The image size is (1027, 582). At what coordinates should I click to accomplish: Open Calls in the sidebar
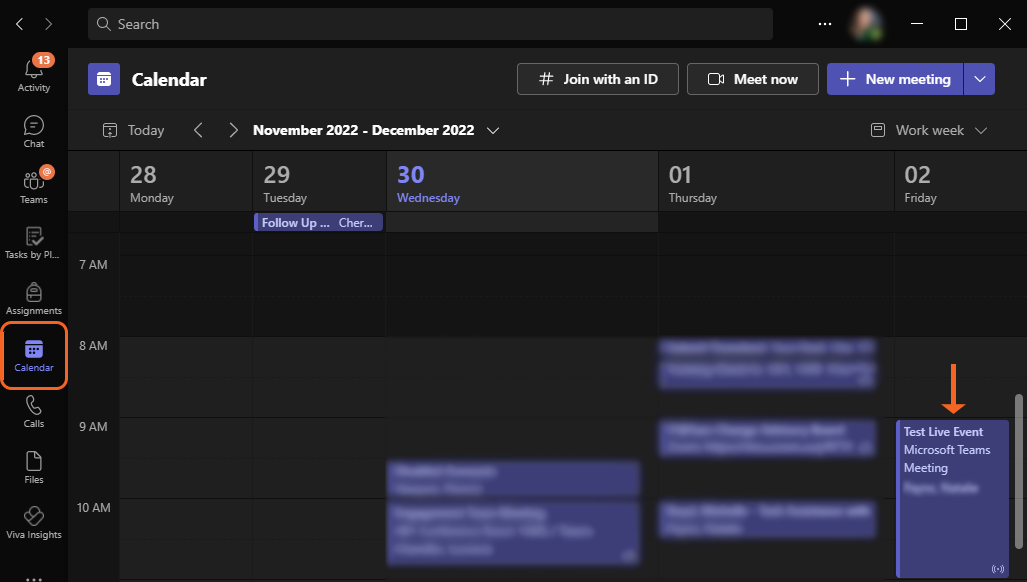34,410
